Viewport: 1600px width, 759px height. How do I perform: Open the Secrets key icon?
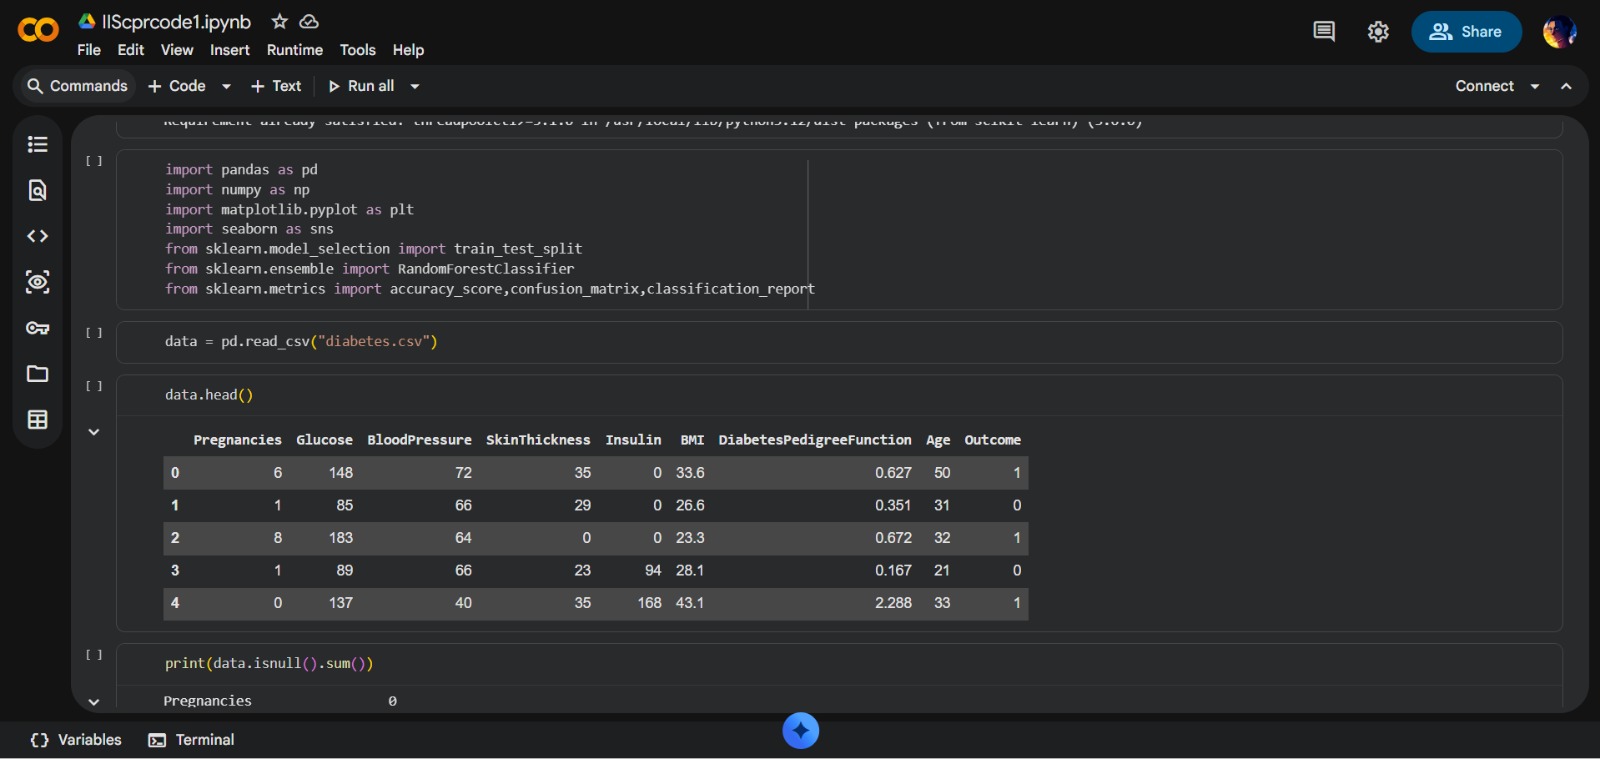(37, 328)
